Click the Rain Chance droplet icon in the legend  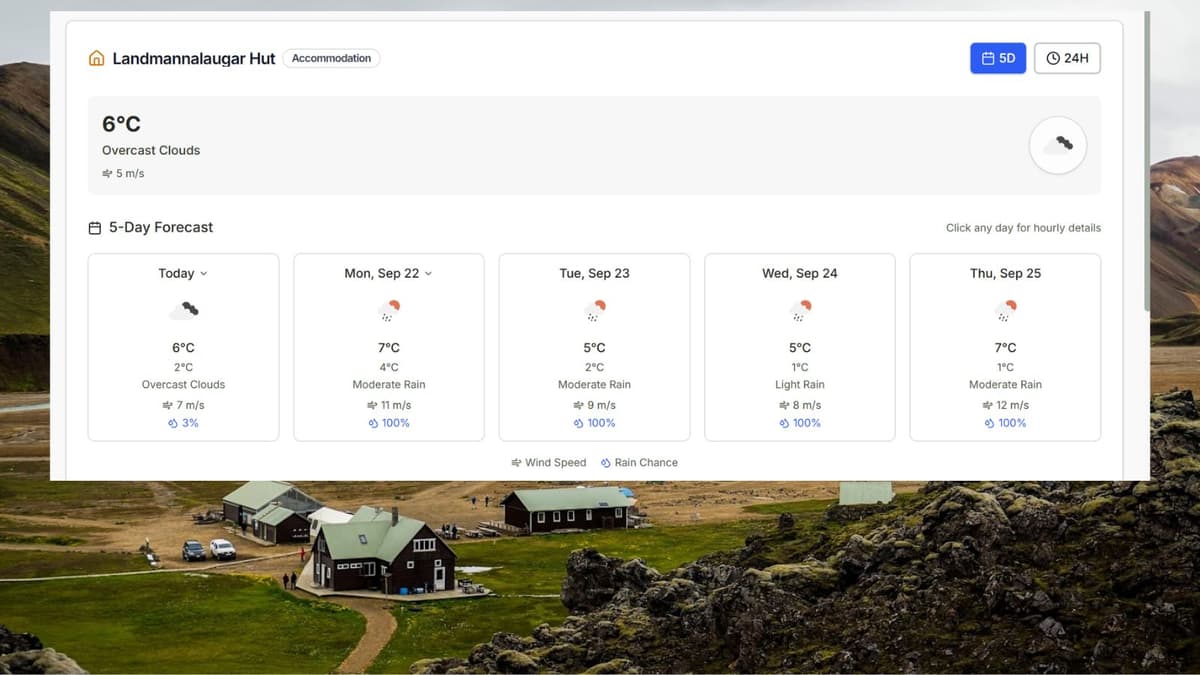point(604,462)
